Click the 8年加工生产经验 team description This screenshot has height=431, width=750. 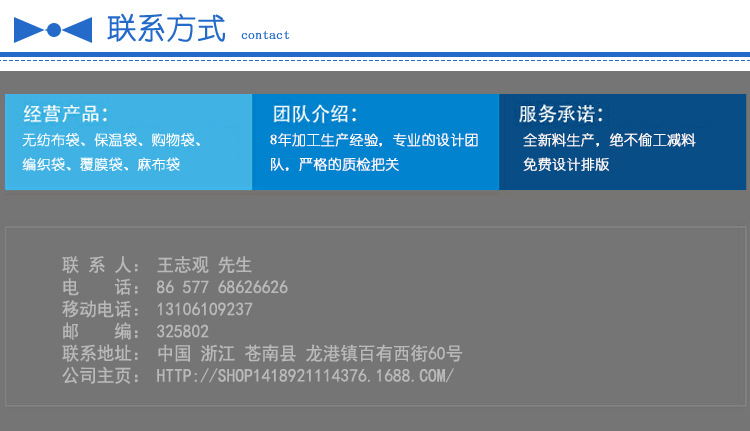(374, 152)
